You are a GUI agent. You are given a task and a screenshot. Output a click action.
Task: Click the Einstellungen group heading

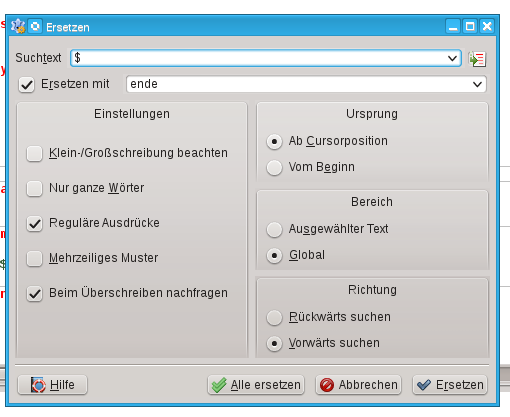coord(132,114)
